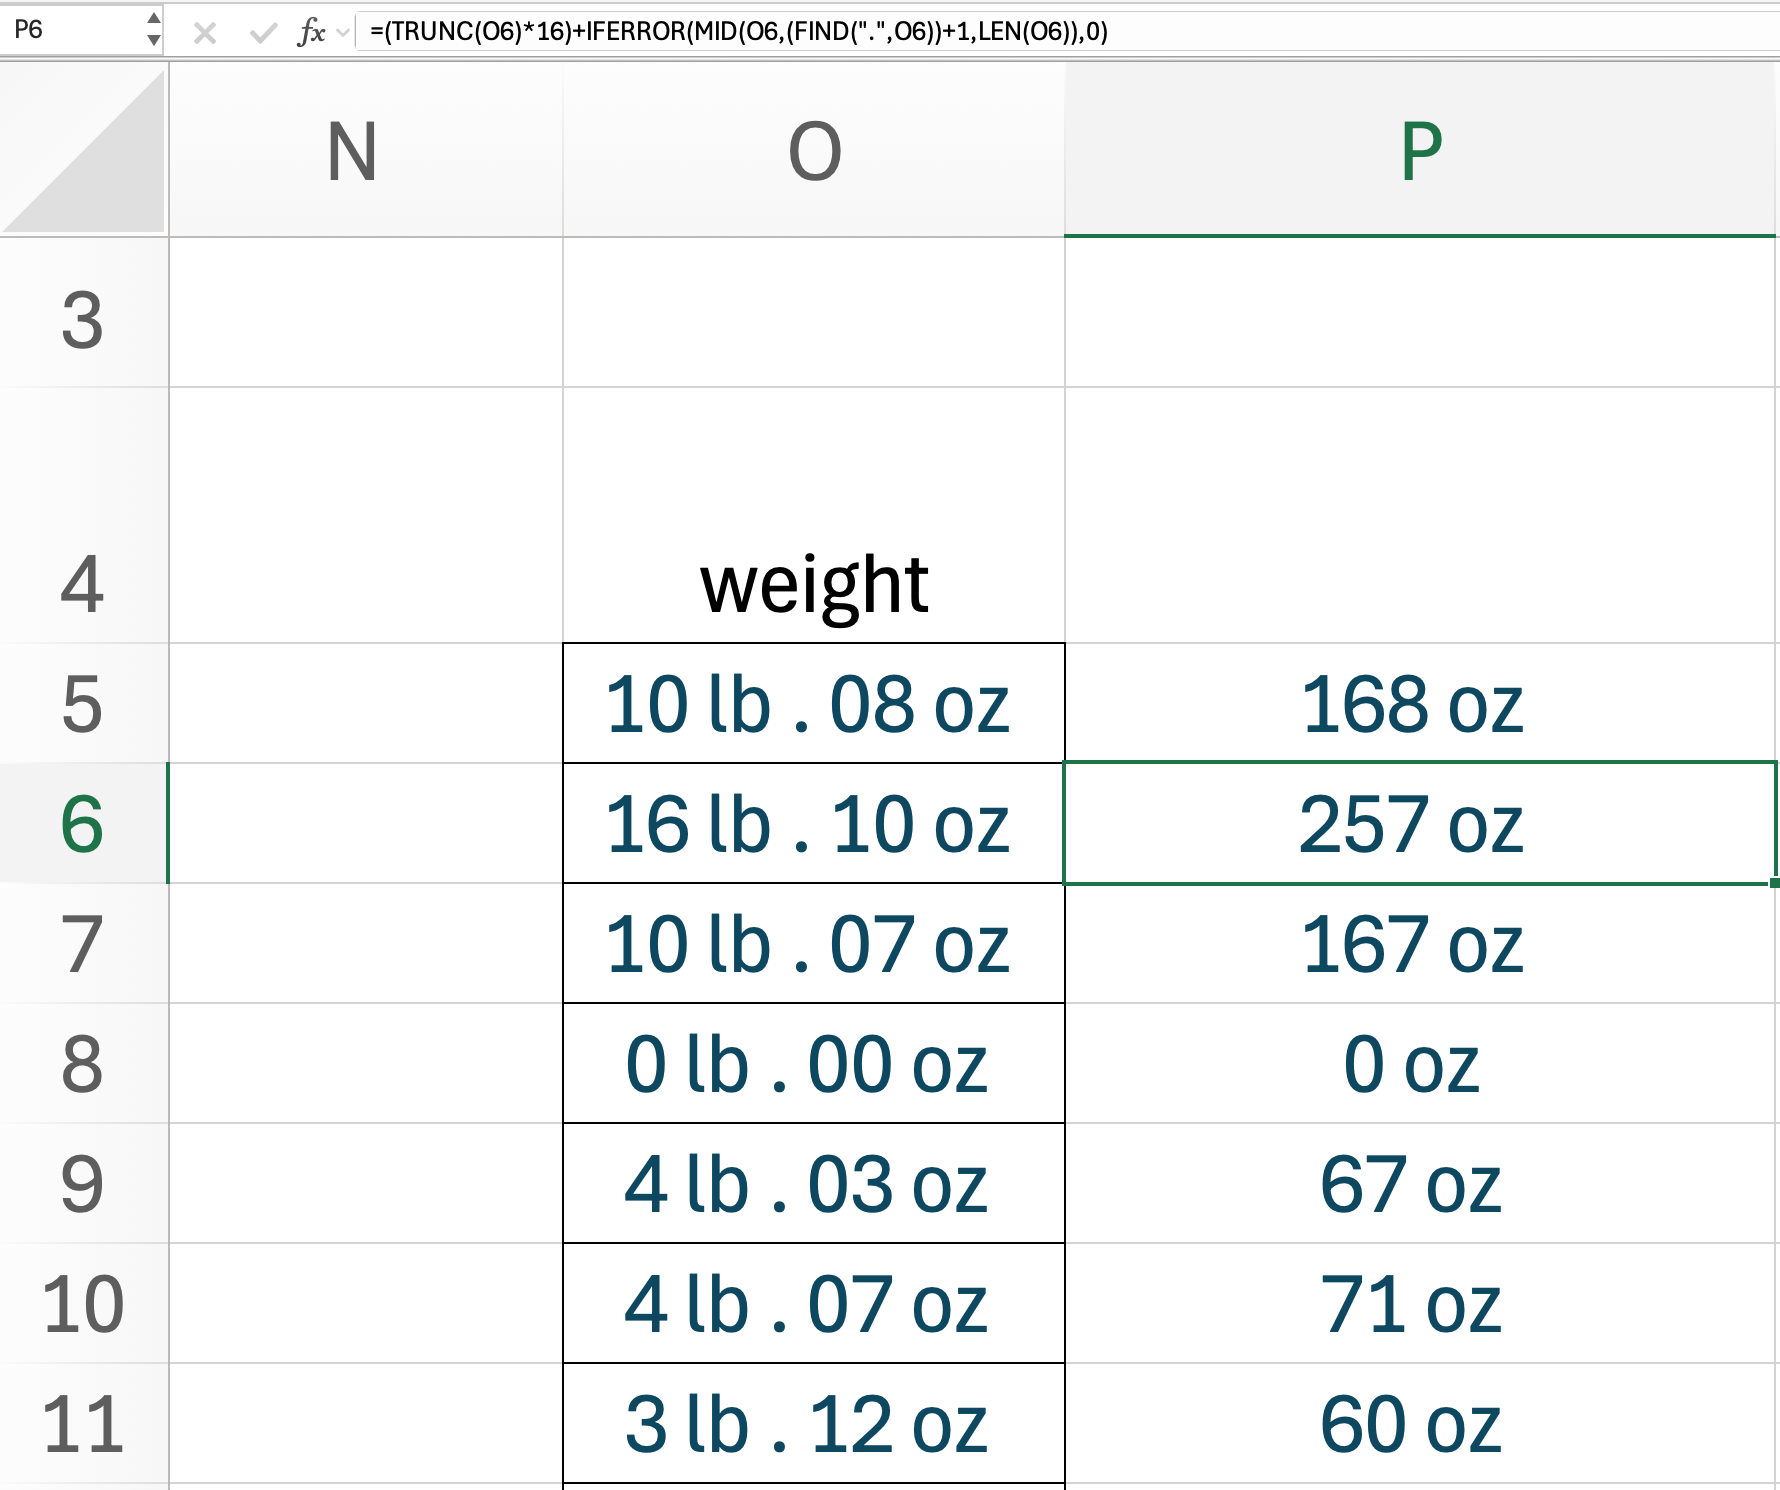Select the entire column O header

(x=813, y=148)
